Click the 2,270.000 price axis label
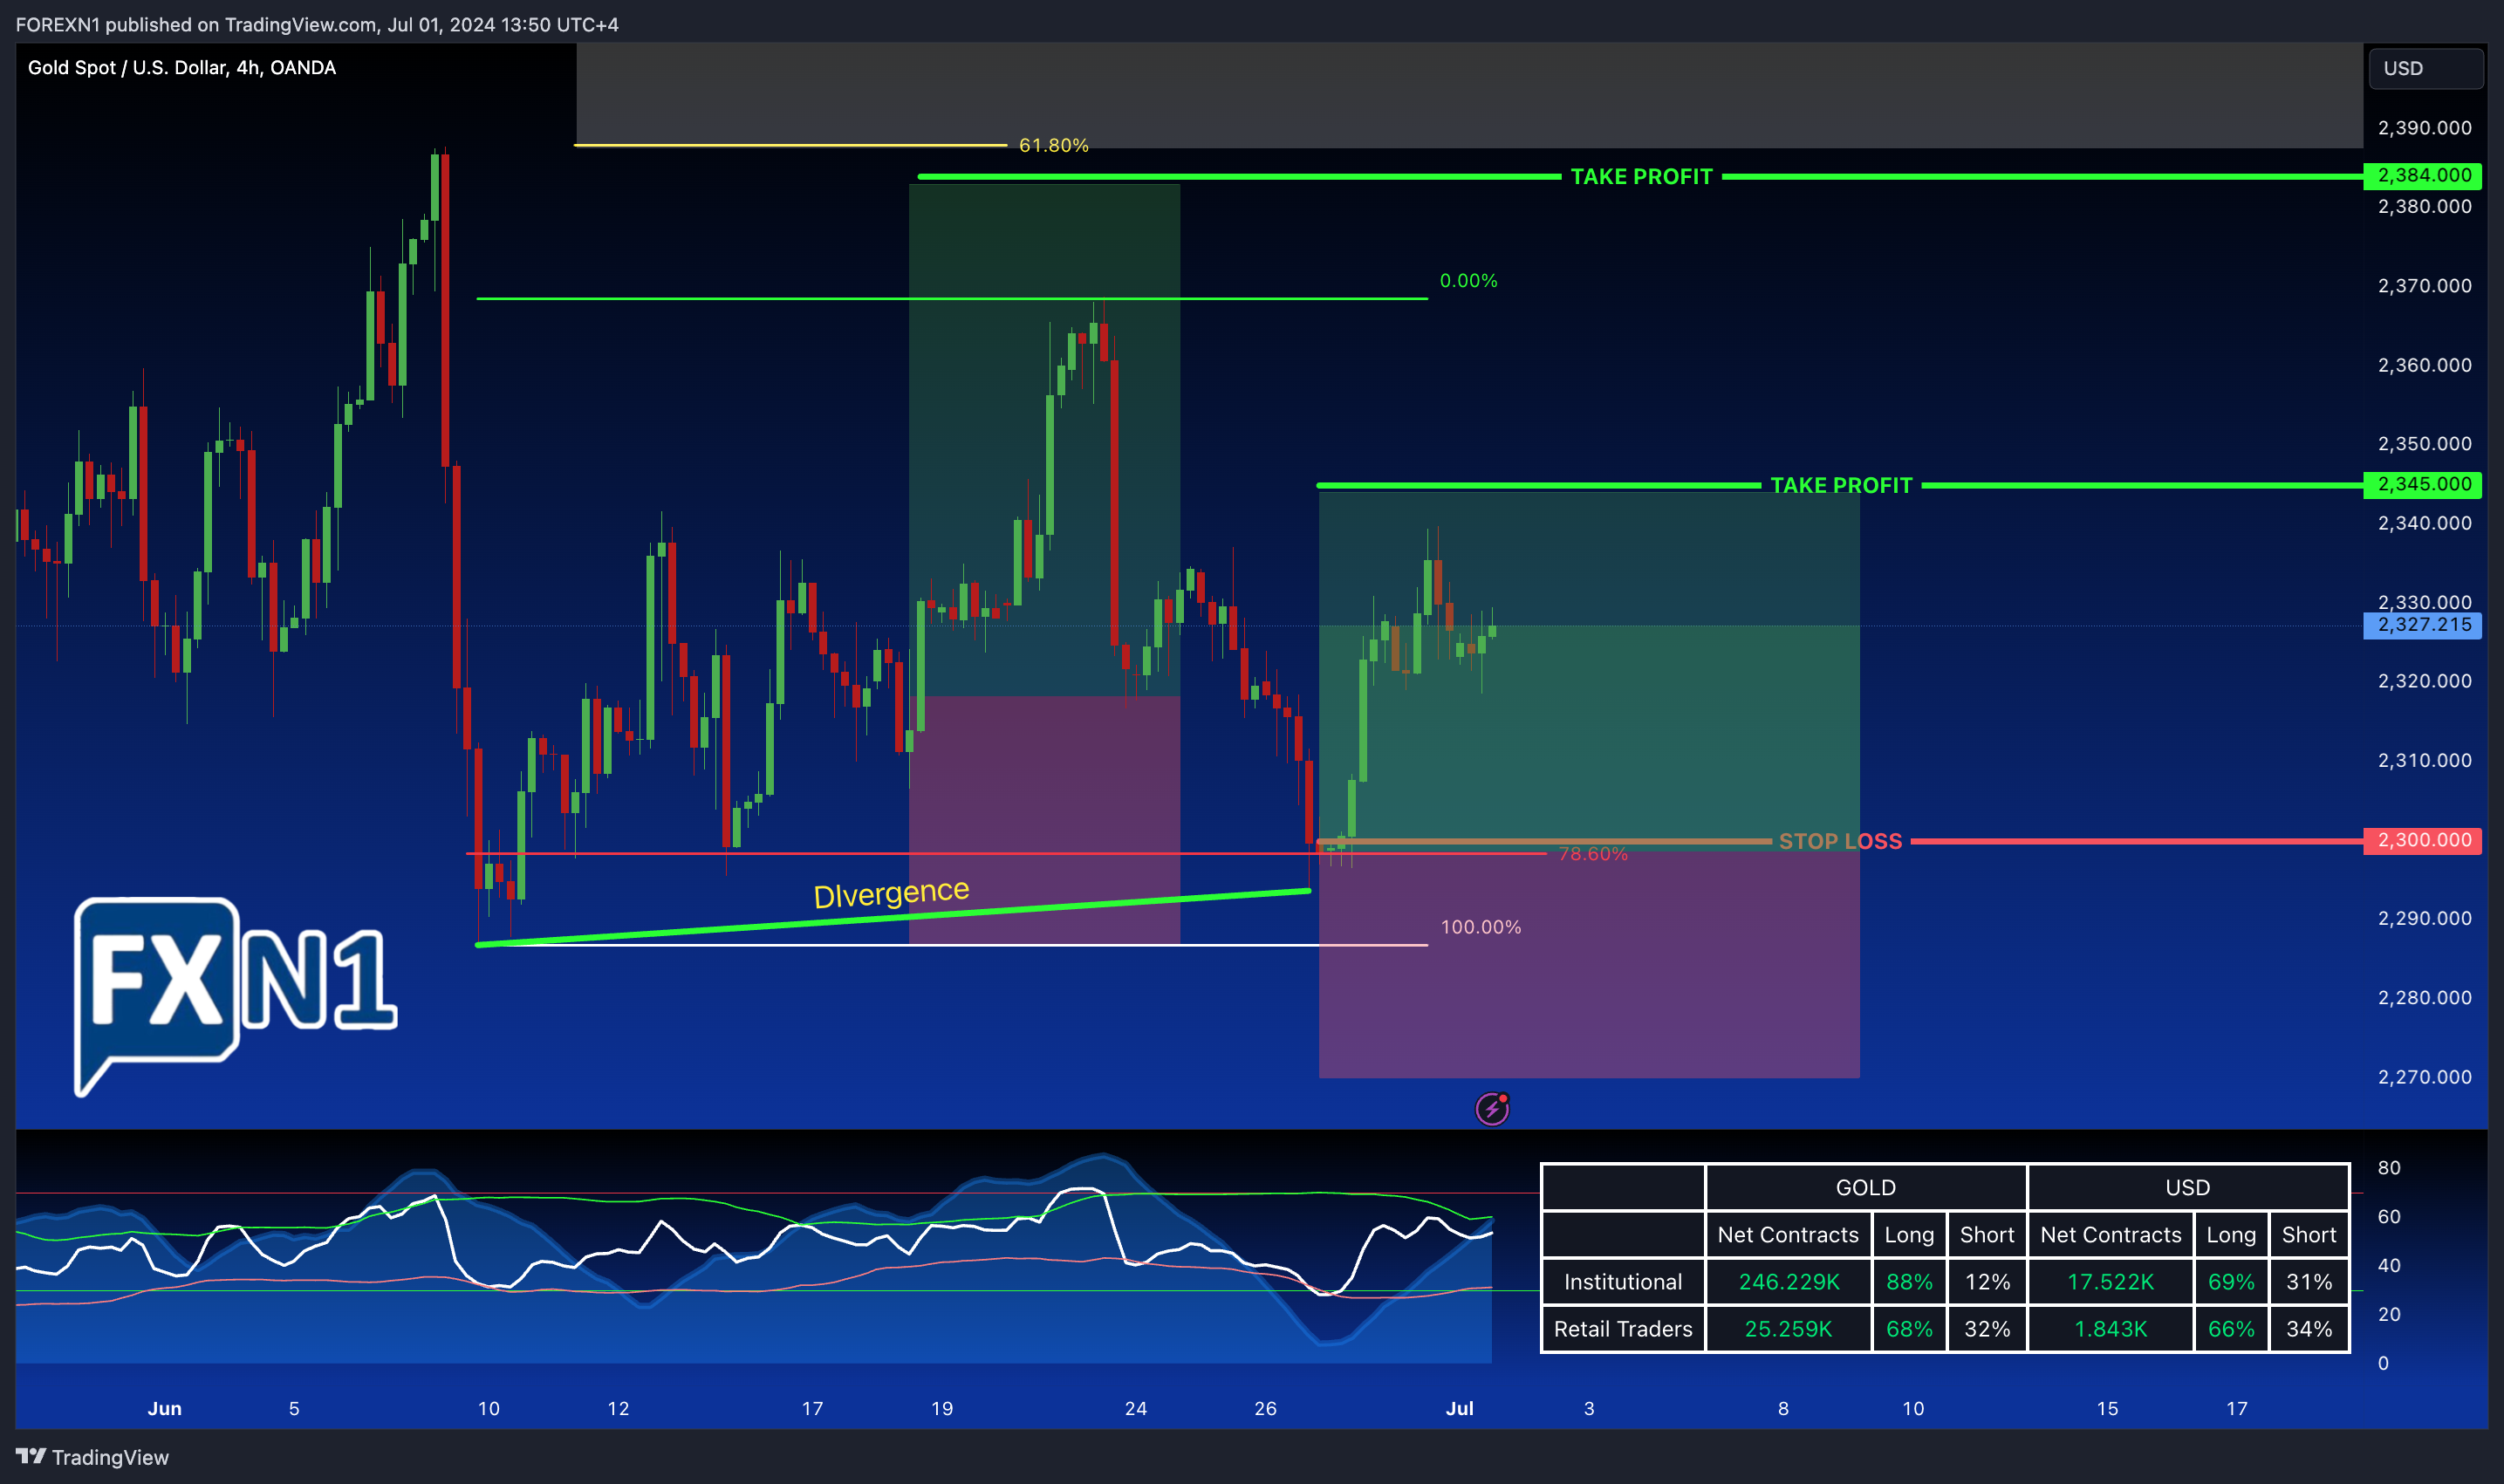The width and height of the screenshot is (2504, 1484). [x=2423, y=1076]
